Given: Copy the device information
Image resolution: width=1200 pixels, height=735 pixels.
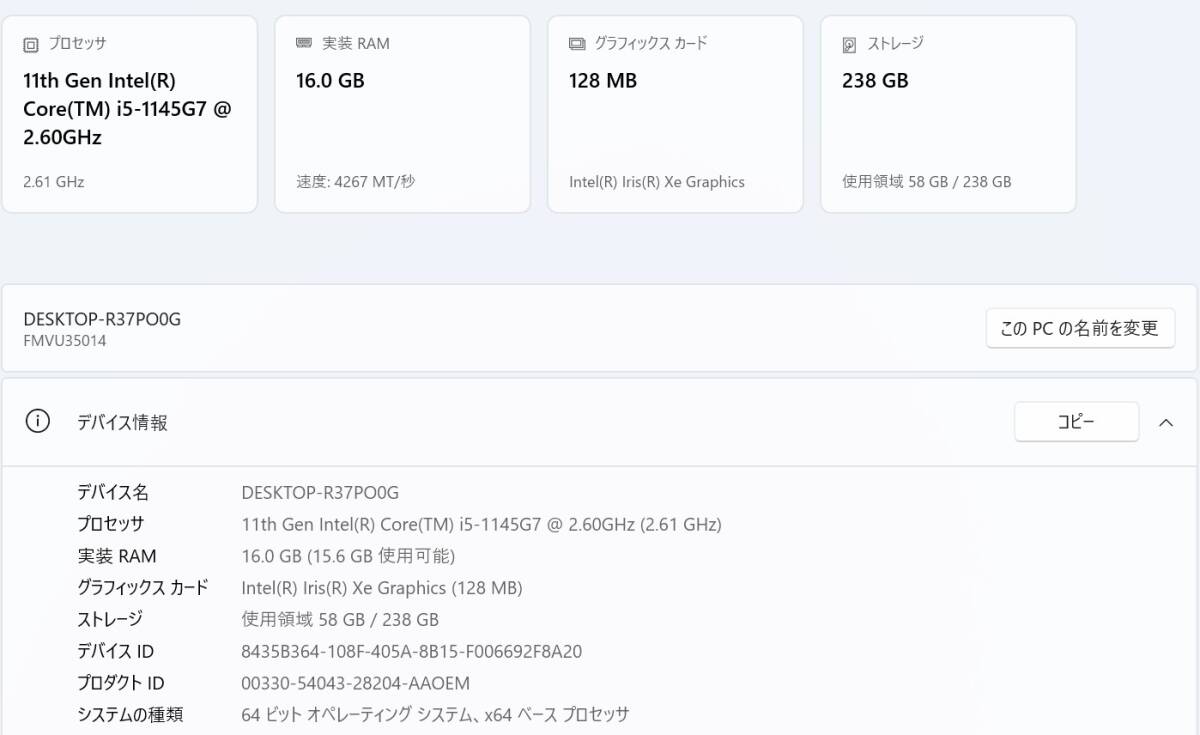Looking at the screenshot, I should pos(1076,422).
